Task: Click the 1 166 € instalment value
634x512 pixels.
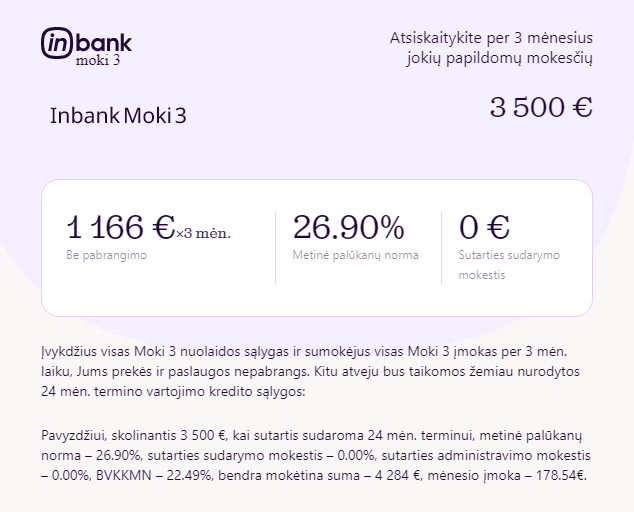Action: pos(120,229)
